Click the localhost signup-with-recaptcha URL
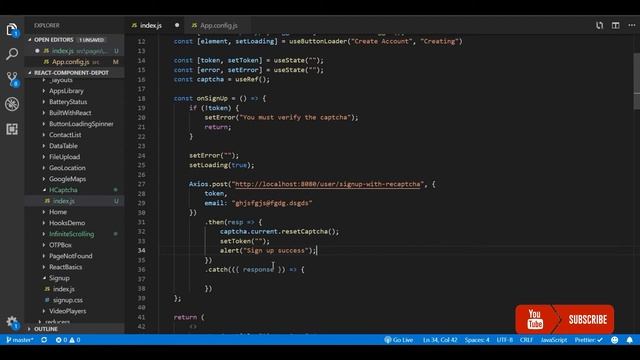 [327, 184]
